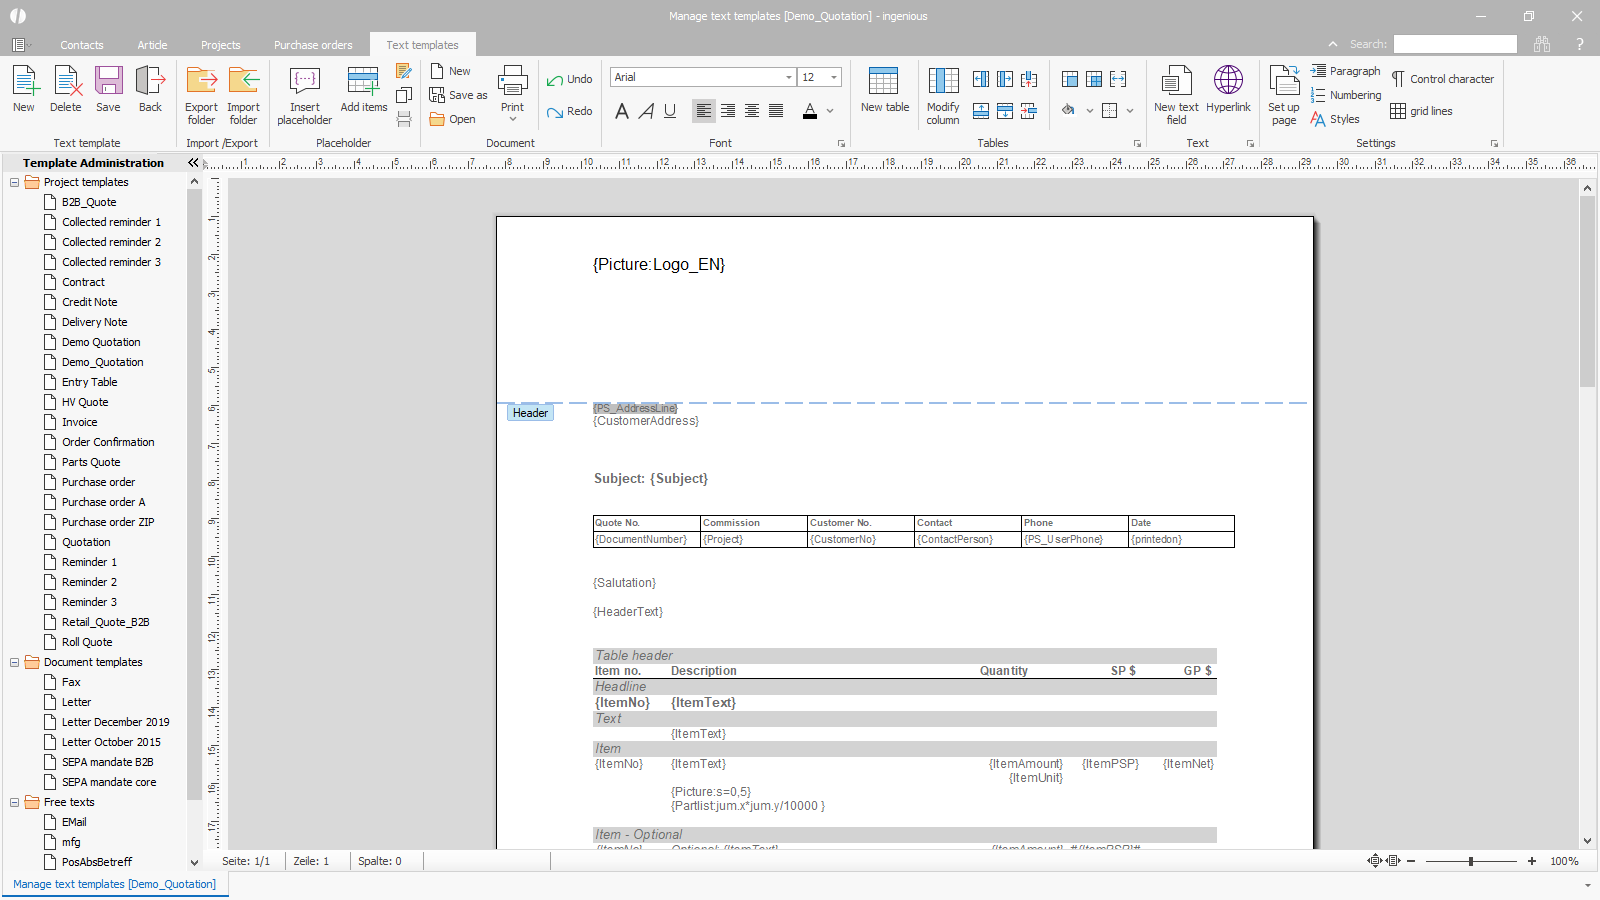The height and width of the screenshot is (900, 1600).
Task: Collapse the Document templates folder
Action: [x=15, y=662]
